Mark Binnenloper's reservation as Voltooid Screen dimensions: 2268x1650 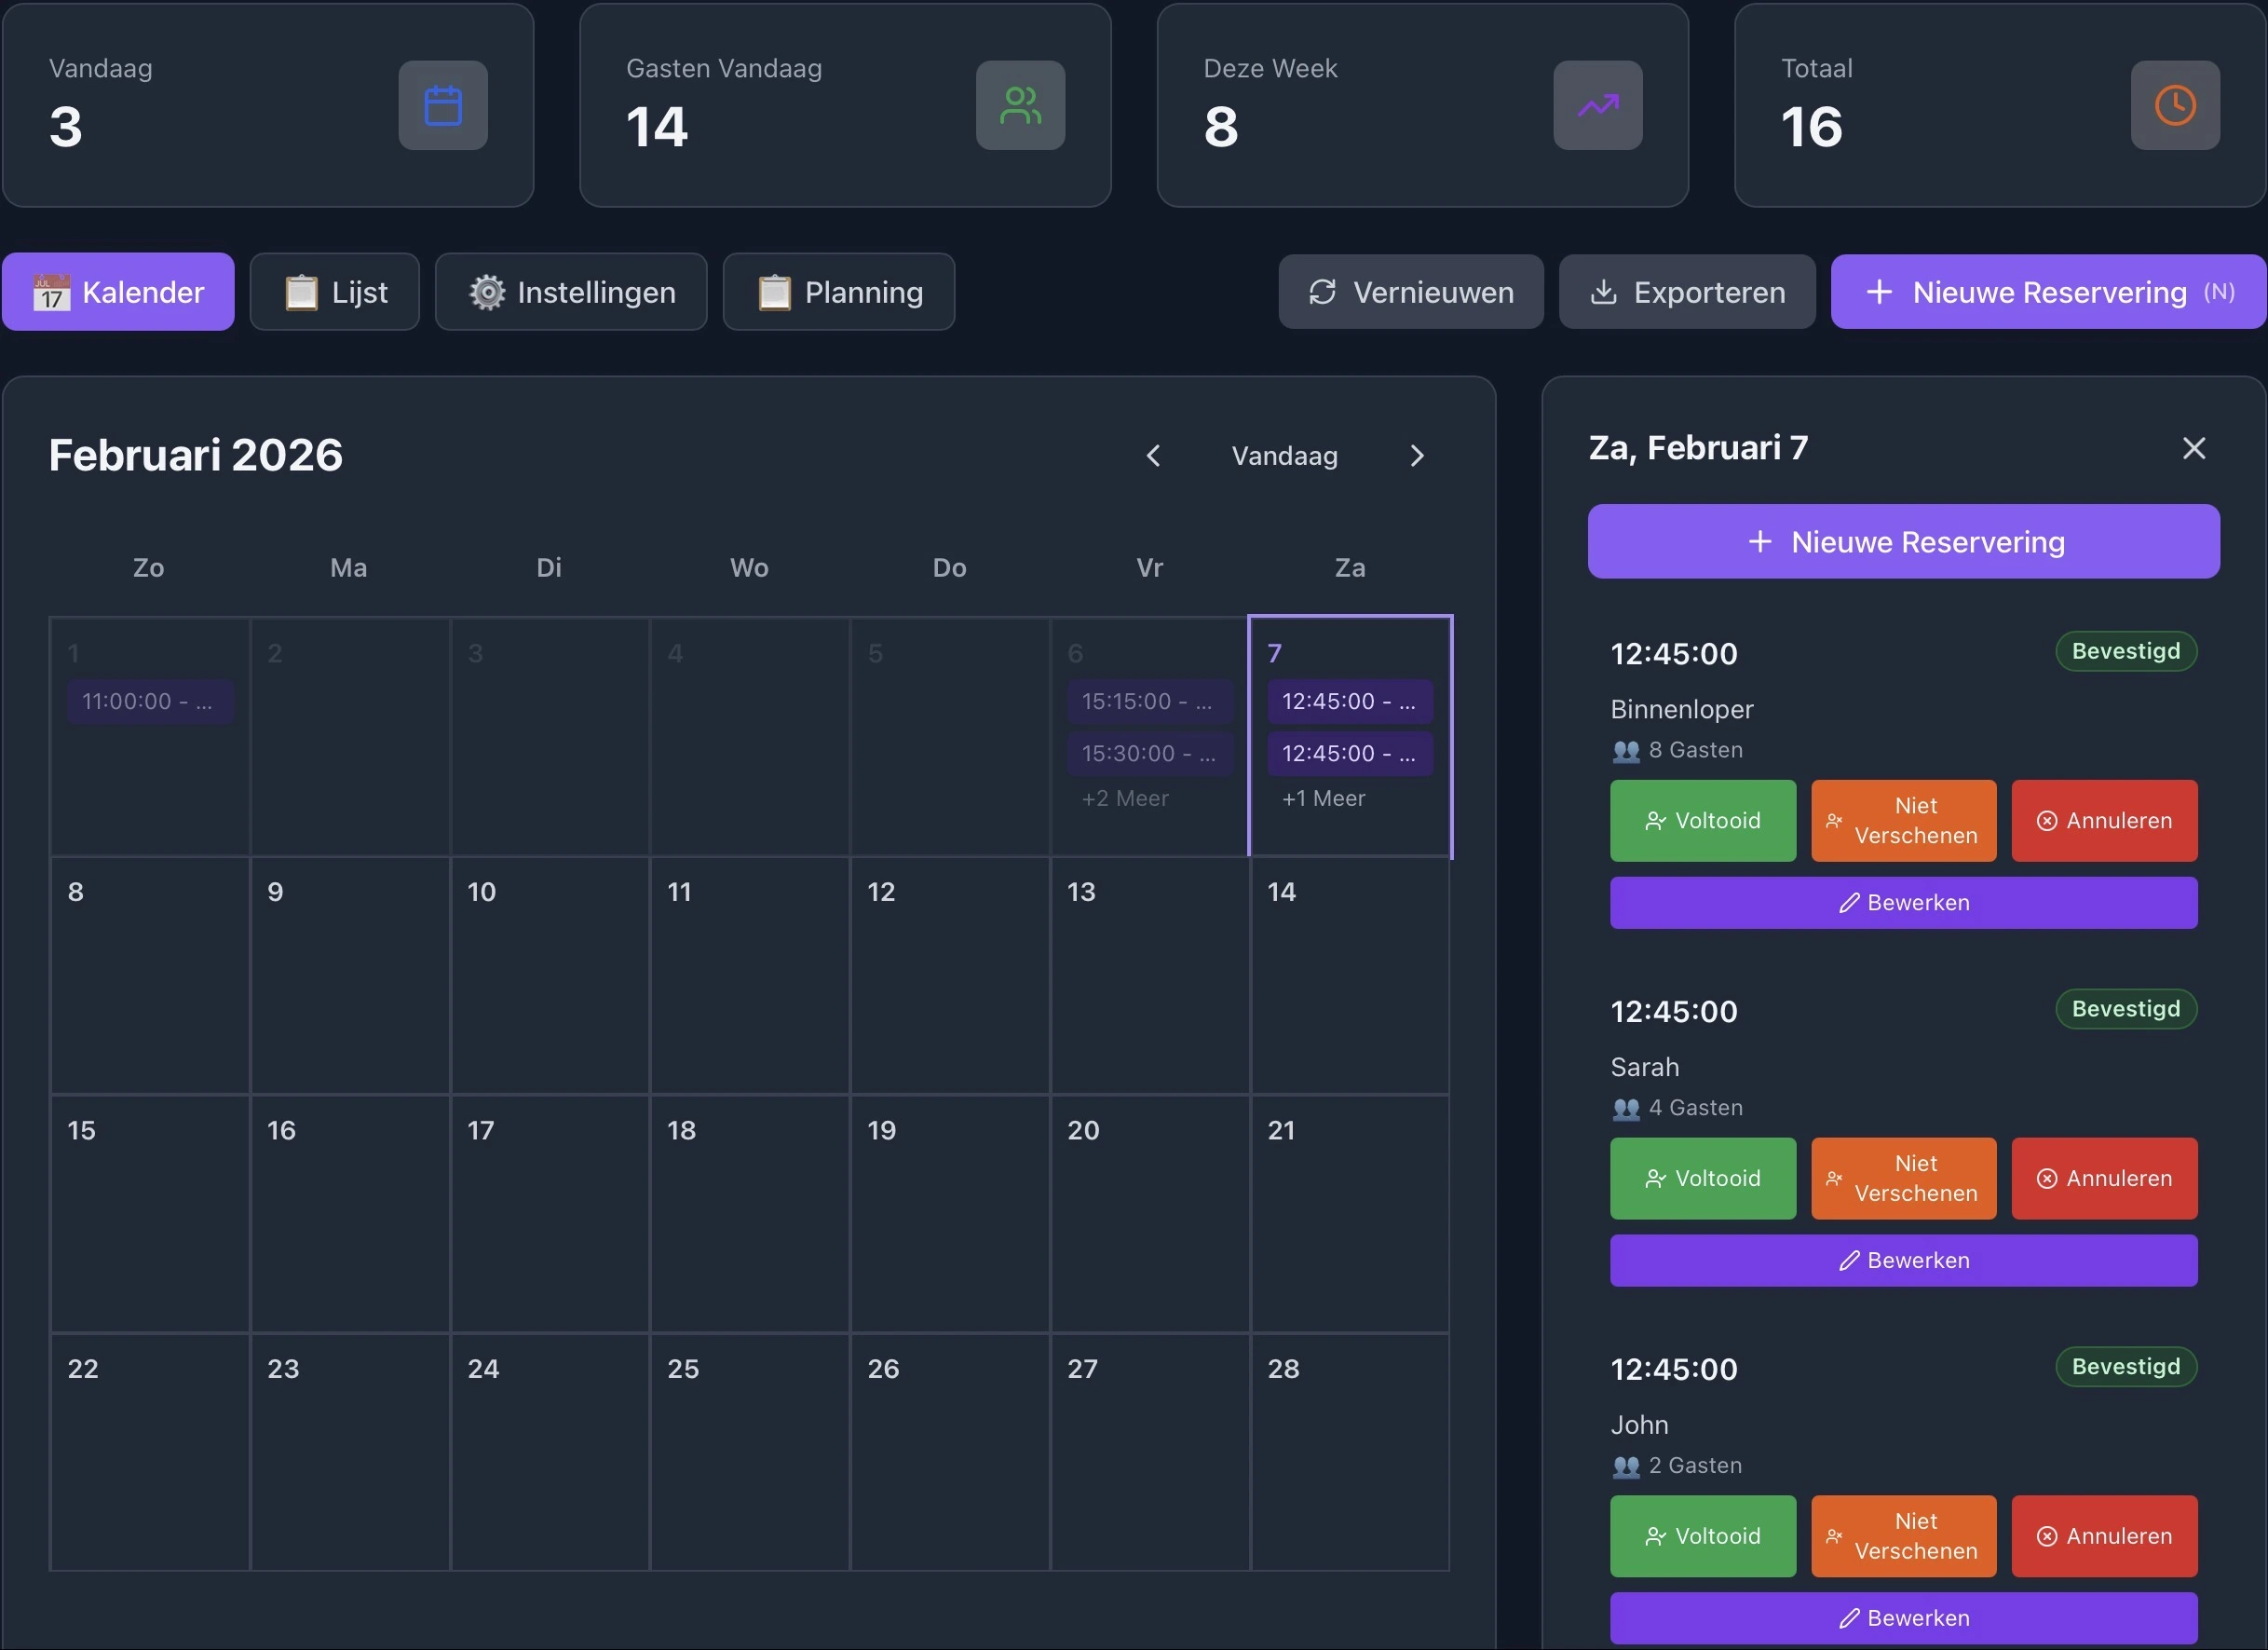click(x=1702, y=820)
